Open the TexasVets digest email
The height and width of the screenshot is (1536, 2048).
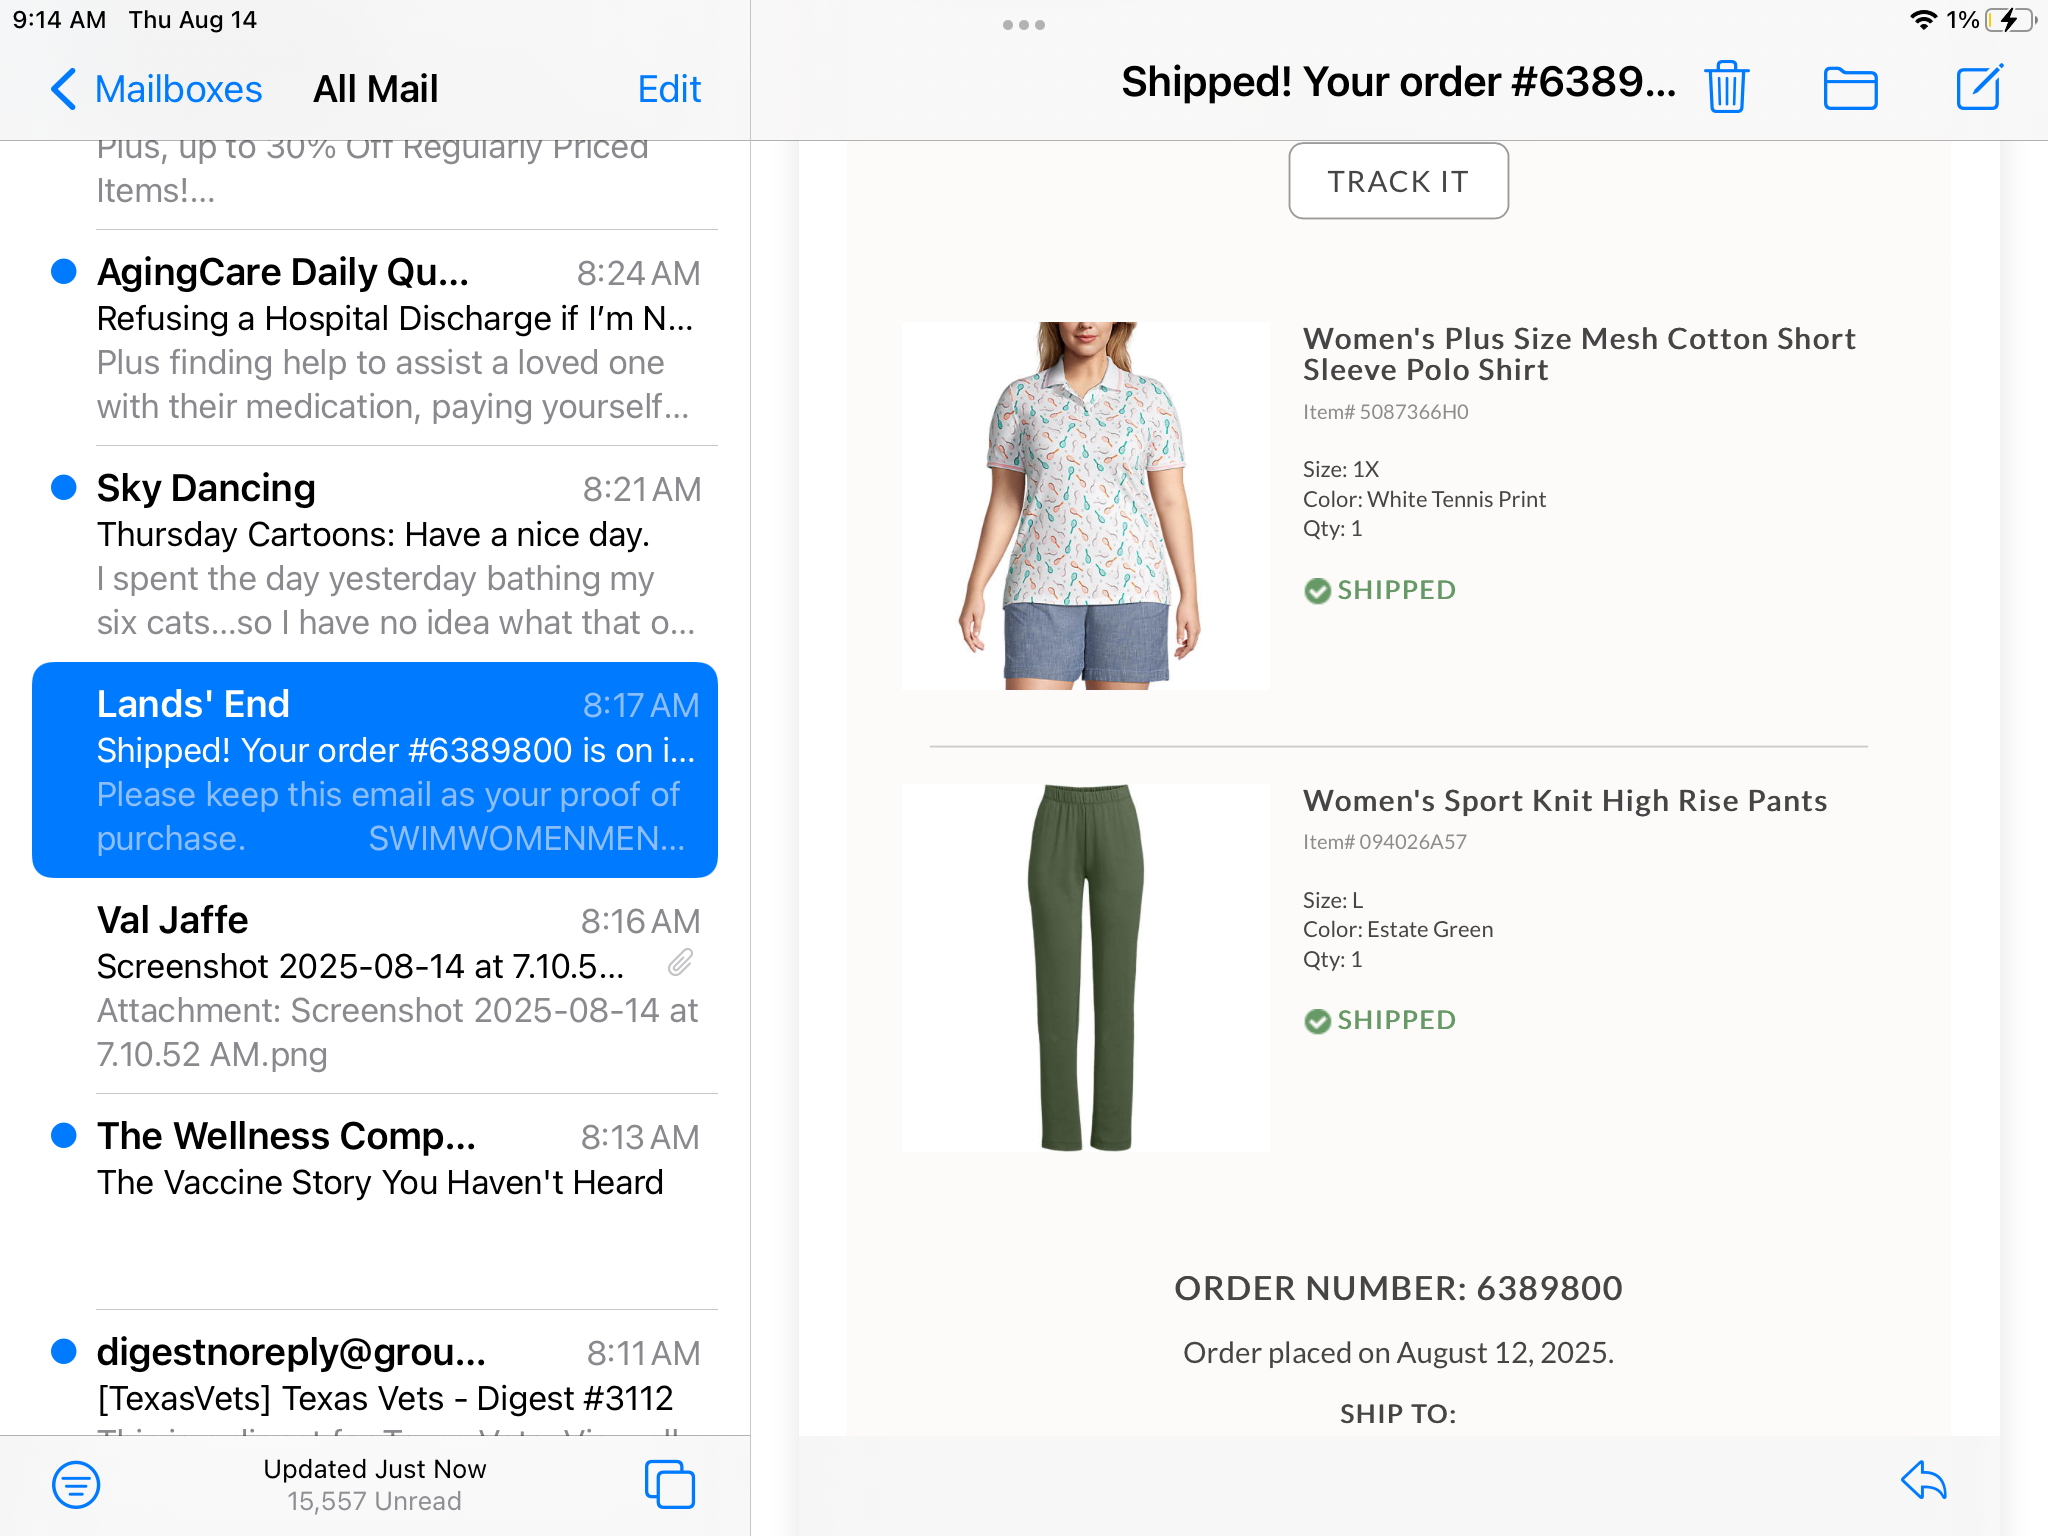point(375,1374)
